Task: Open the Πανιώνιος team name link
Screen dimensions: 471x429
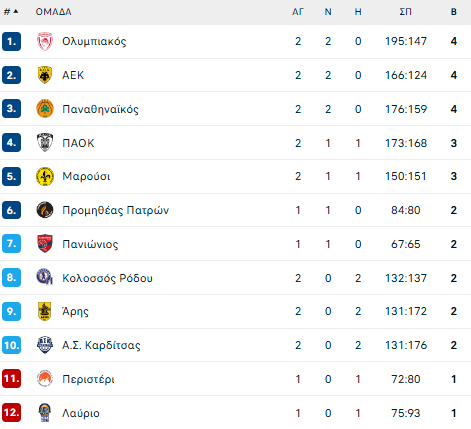Action: 90,244
